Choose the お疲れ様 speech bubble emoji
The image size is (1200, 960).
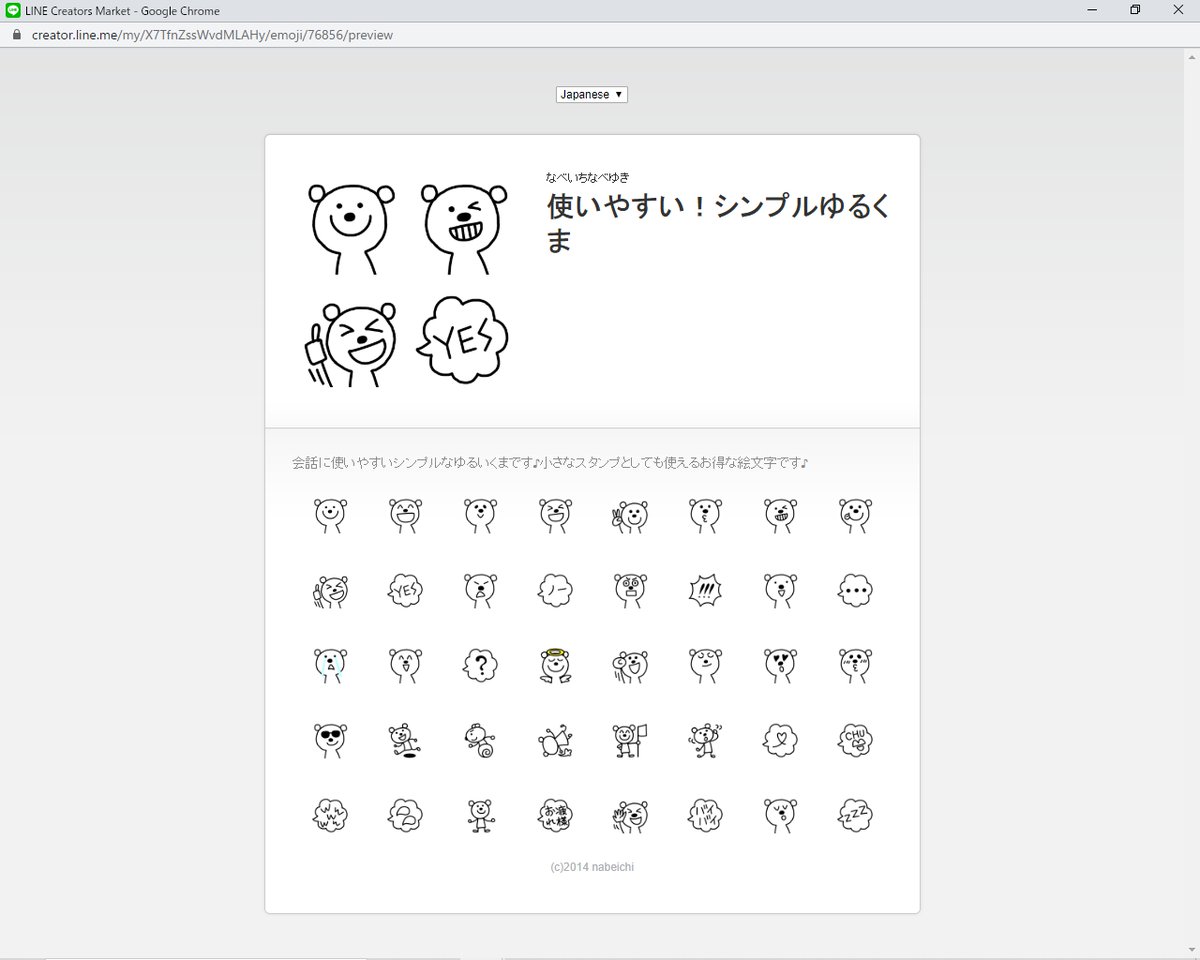(x=555, y=815)
